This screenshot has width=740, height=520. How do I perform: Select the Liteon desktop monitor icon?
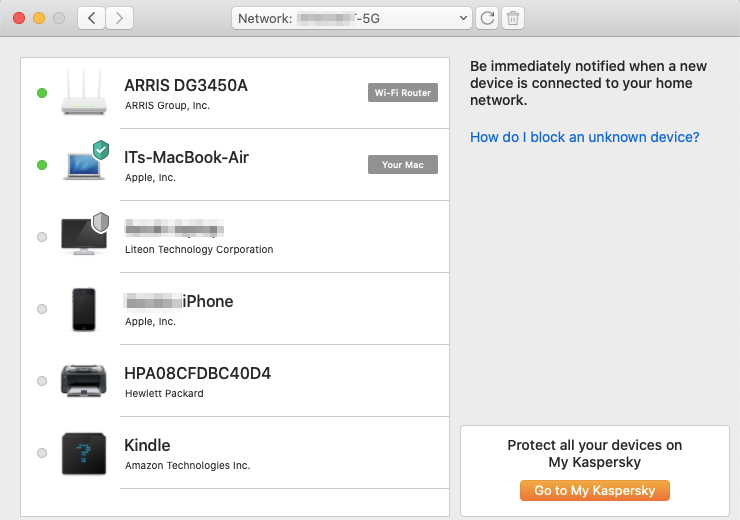pos(84,237)
